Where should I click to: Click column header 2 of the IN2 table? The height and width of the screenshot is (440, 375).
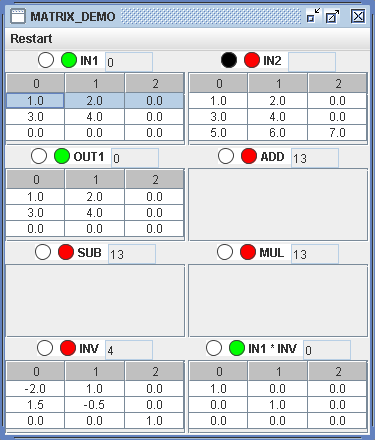[338, 83]
